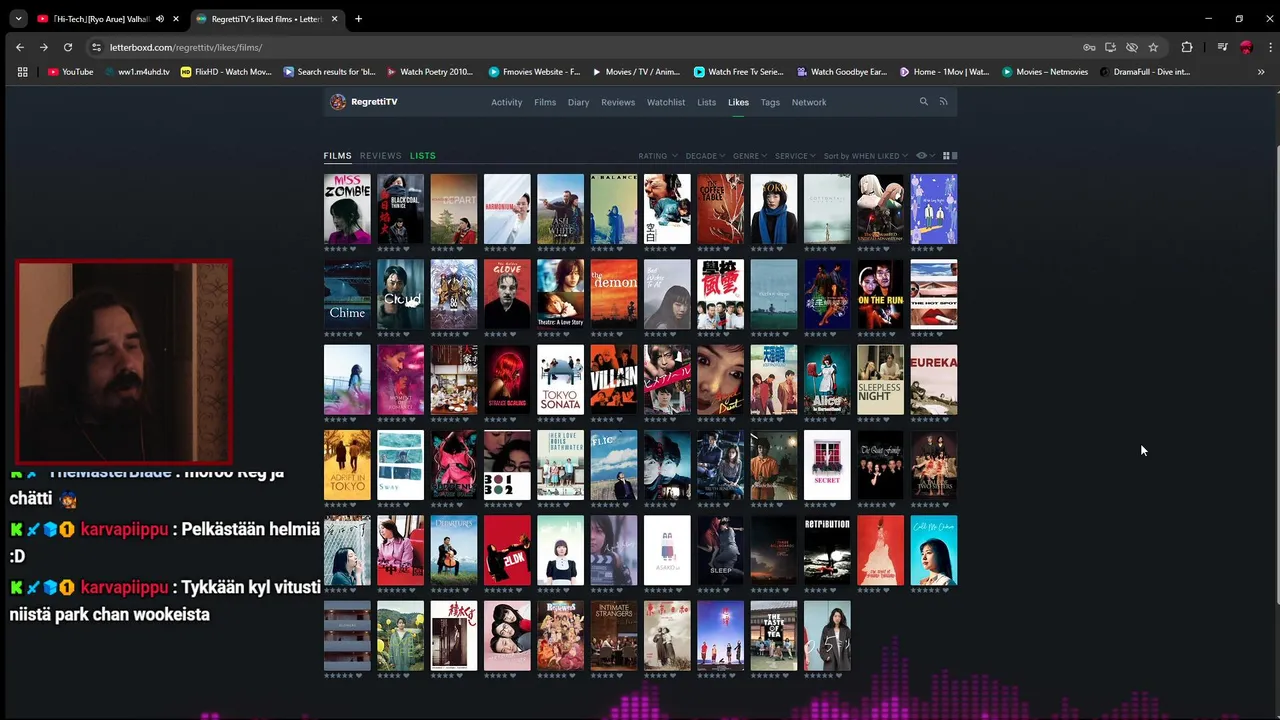
Task: Open the Watchlist tab
Action: [666, 102]
